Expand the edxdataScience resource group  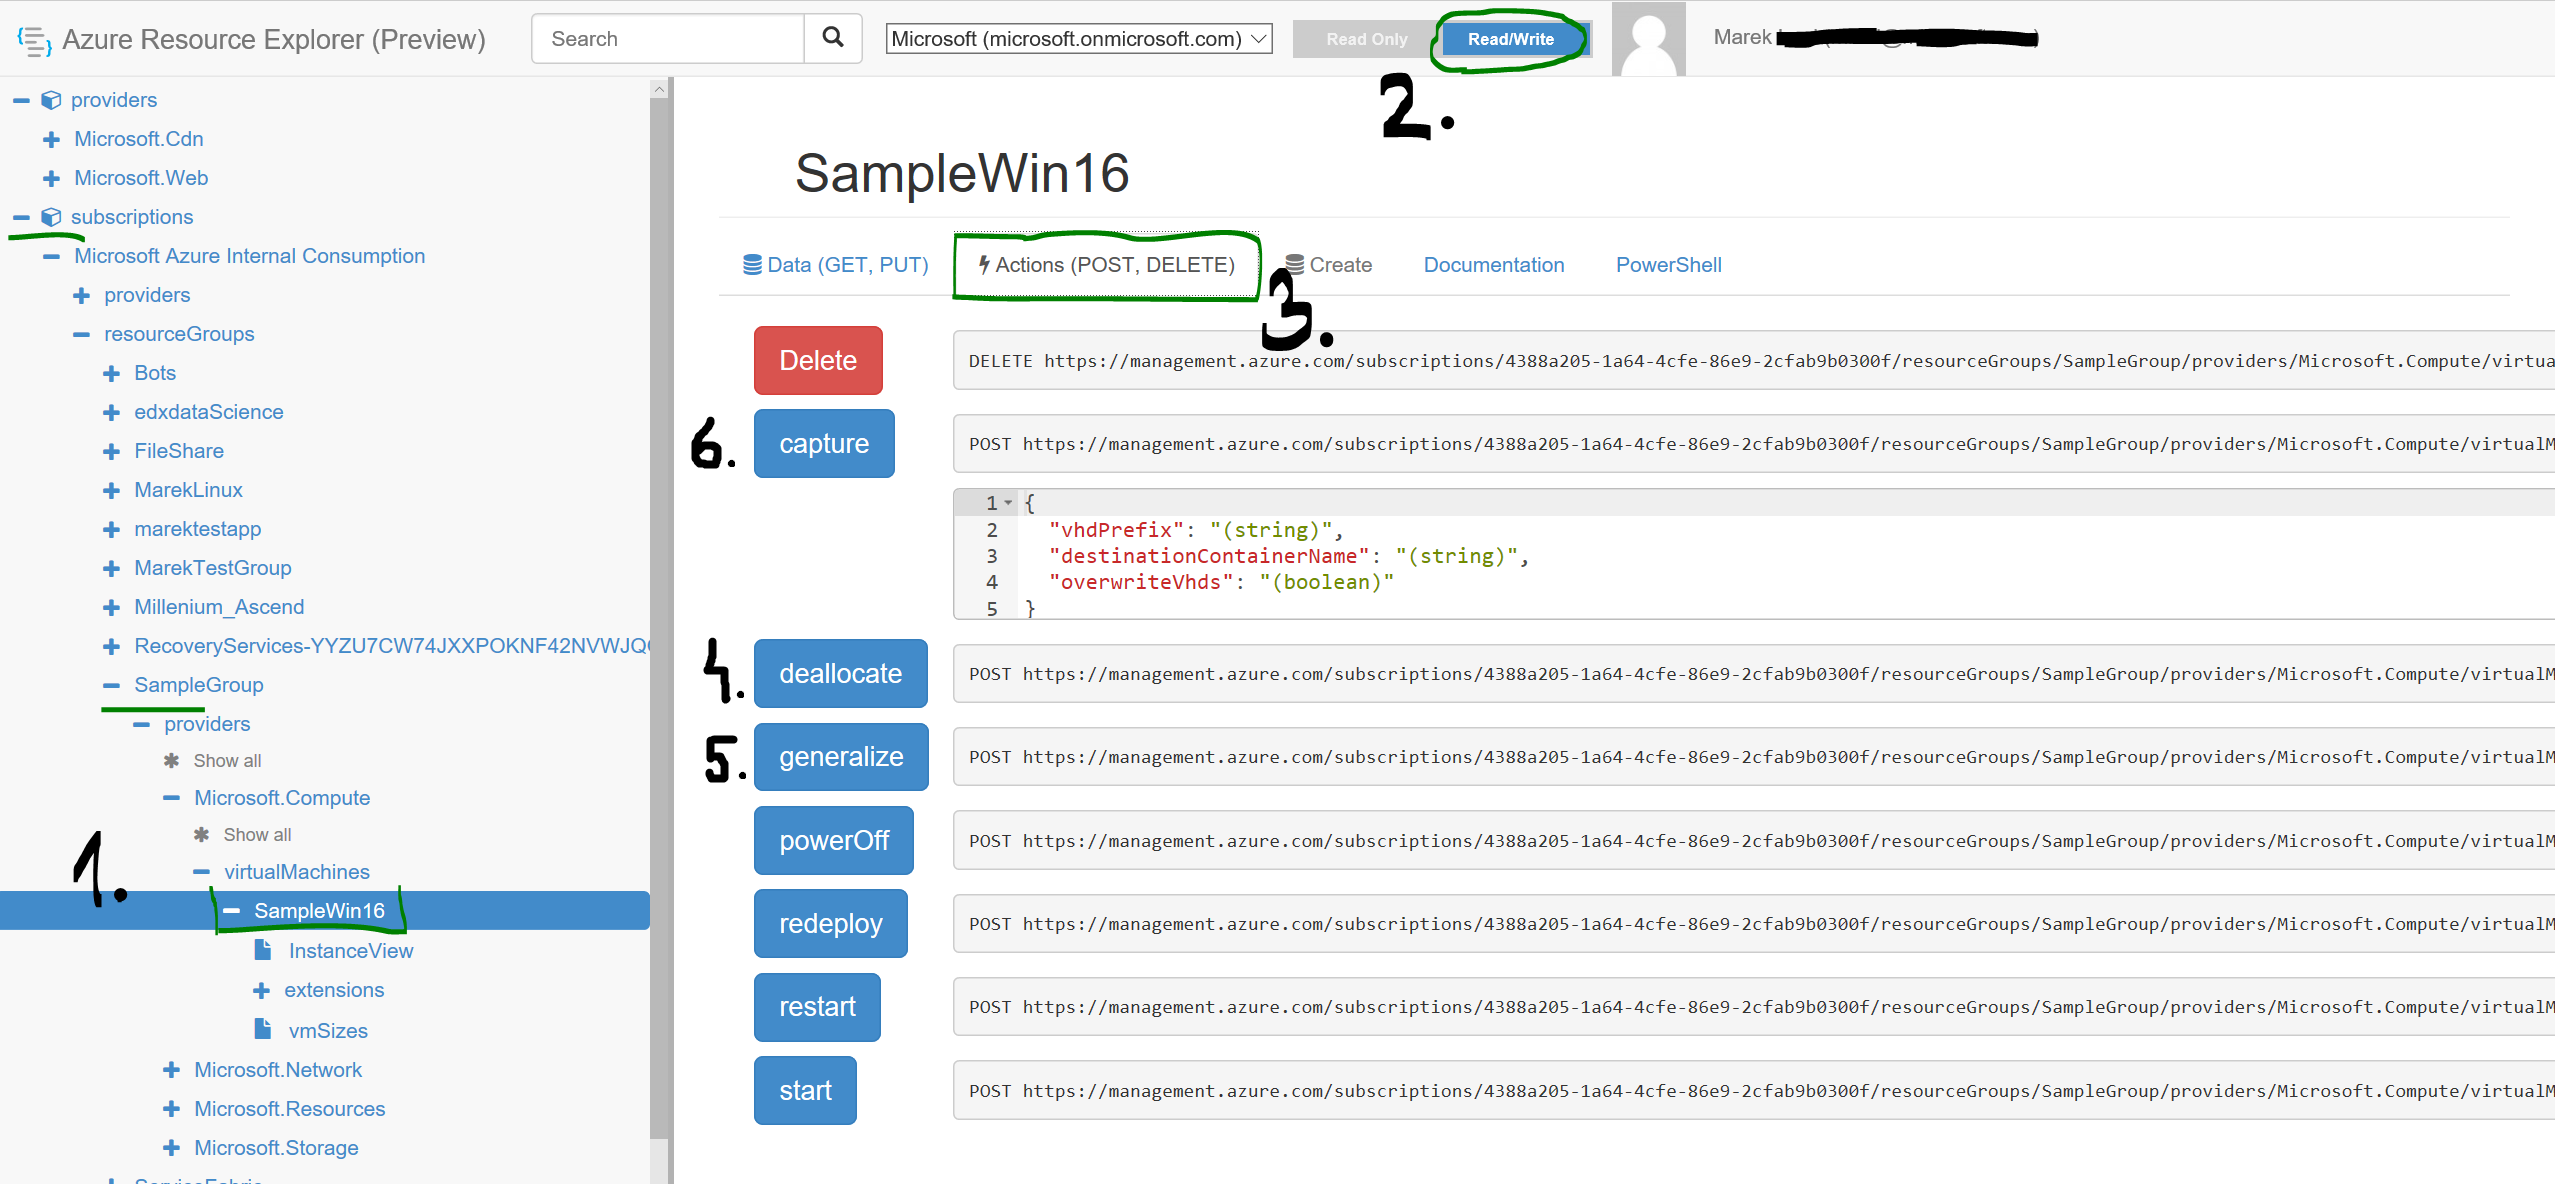112,412
